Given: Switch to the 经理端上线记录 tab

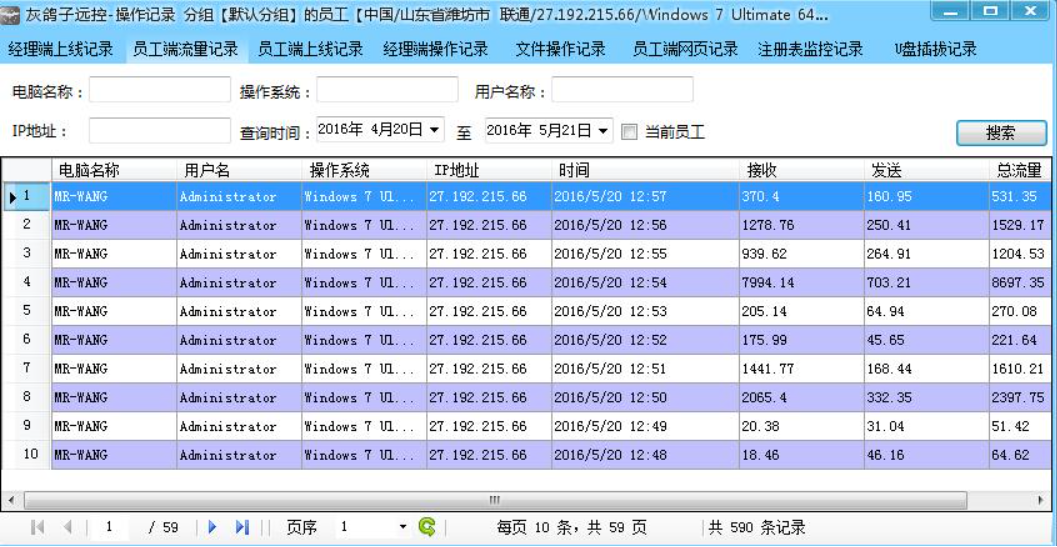Looking at the screenshot, I should coord(60,49).
